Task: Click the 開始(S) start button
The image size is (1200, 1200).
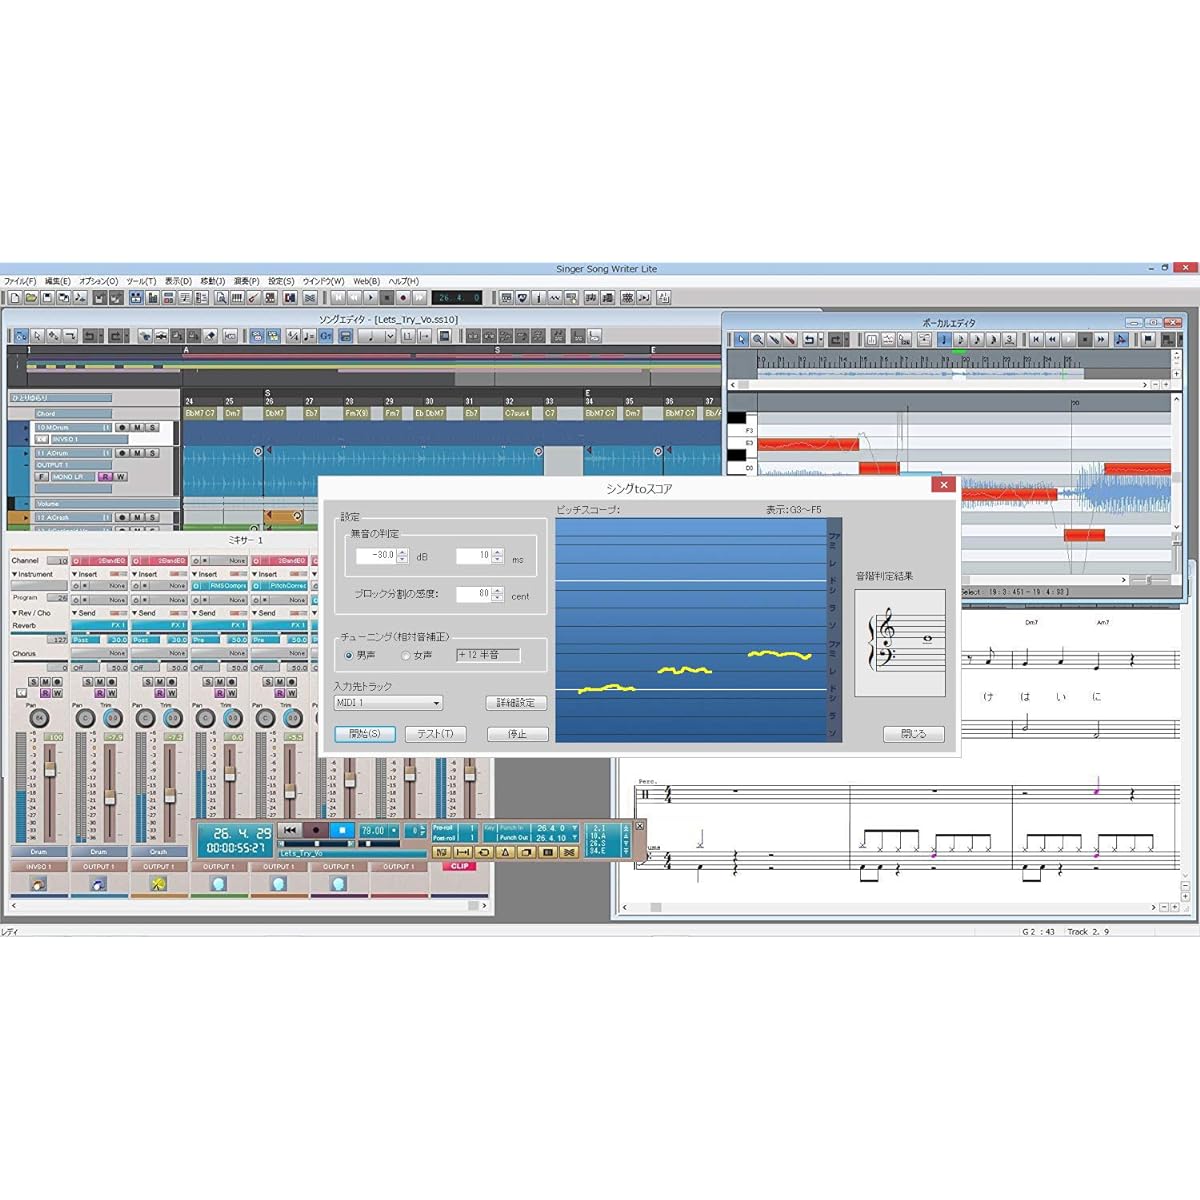Action: point(365,734)
